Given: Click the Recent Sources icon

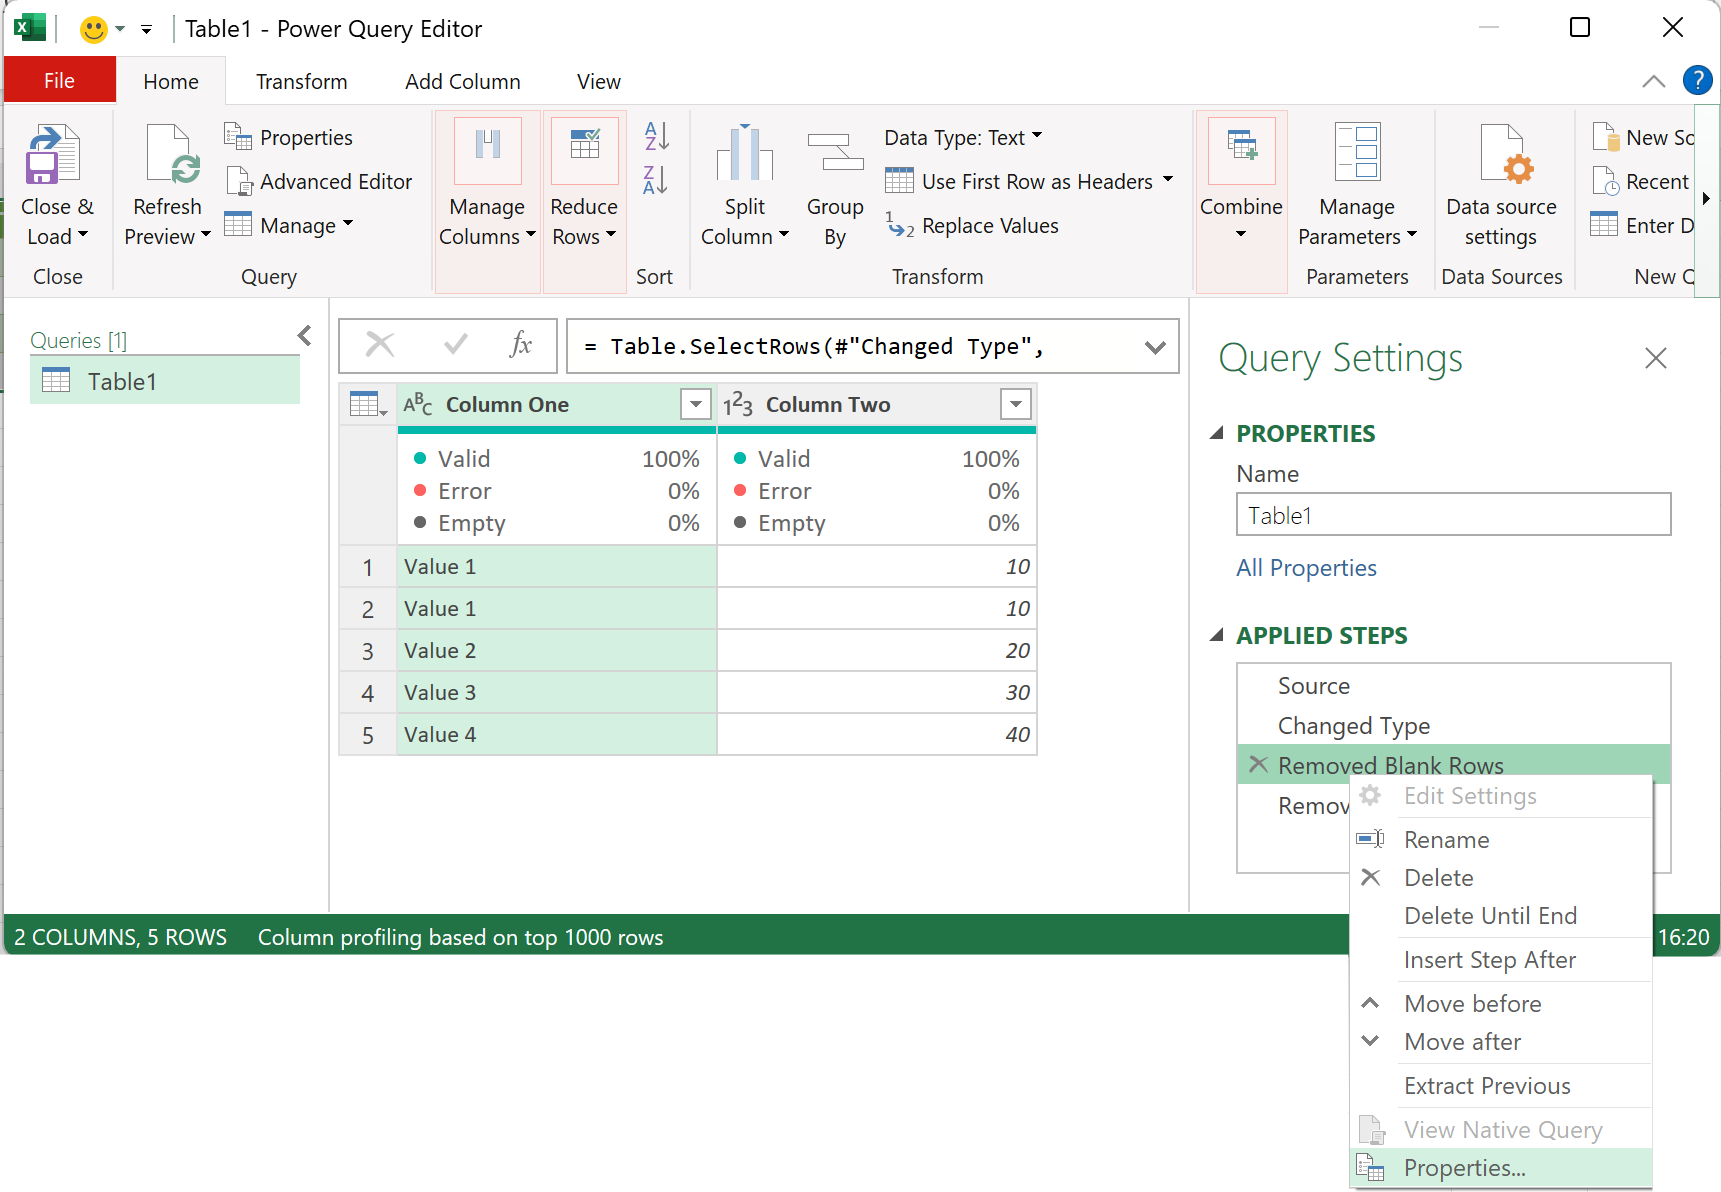Looking at the screenshot, I should 1606,181.
